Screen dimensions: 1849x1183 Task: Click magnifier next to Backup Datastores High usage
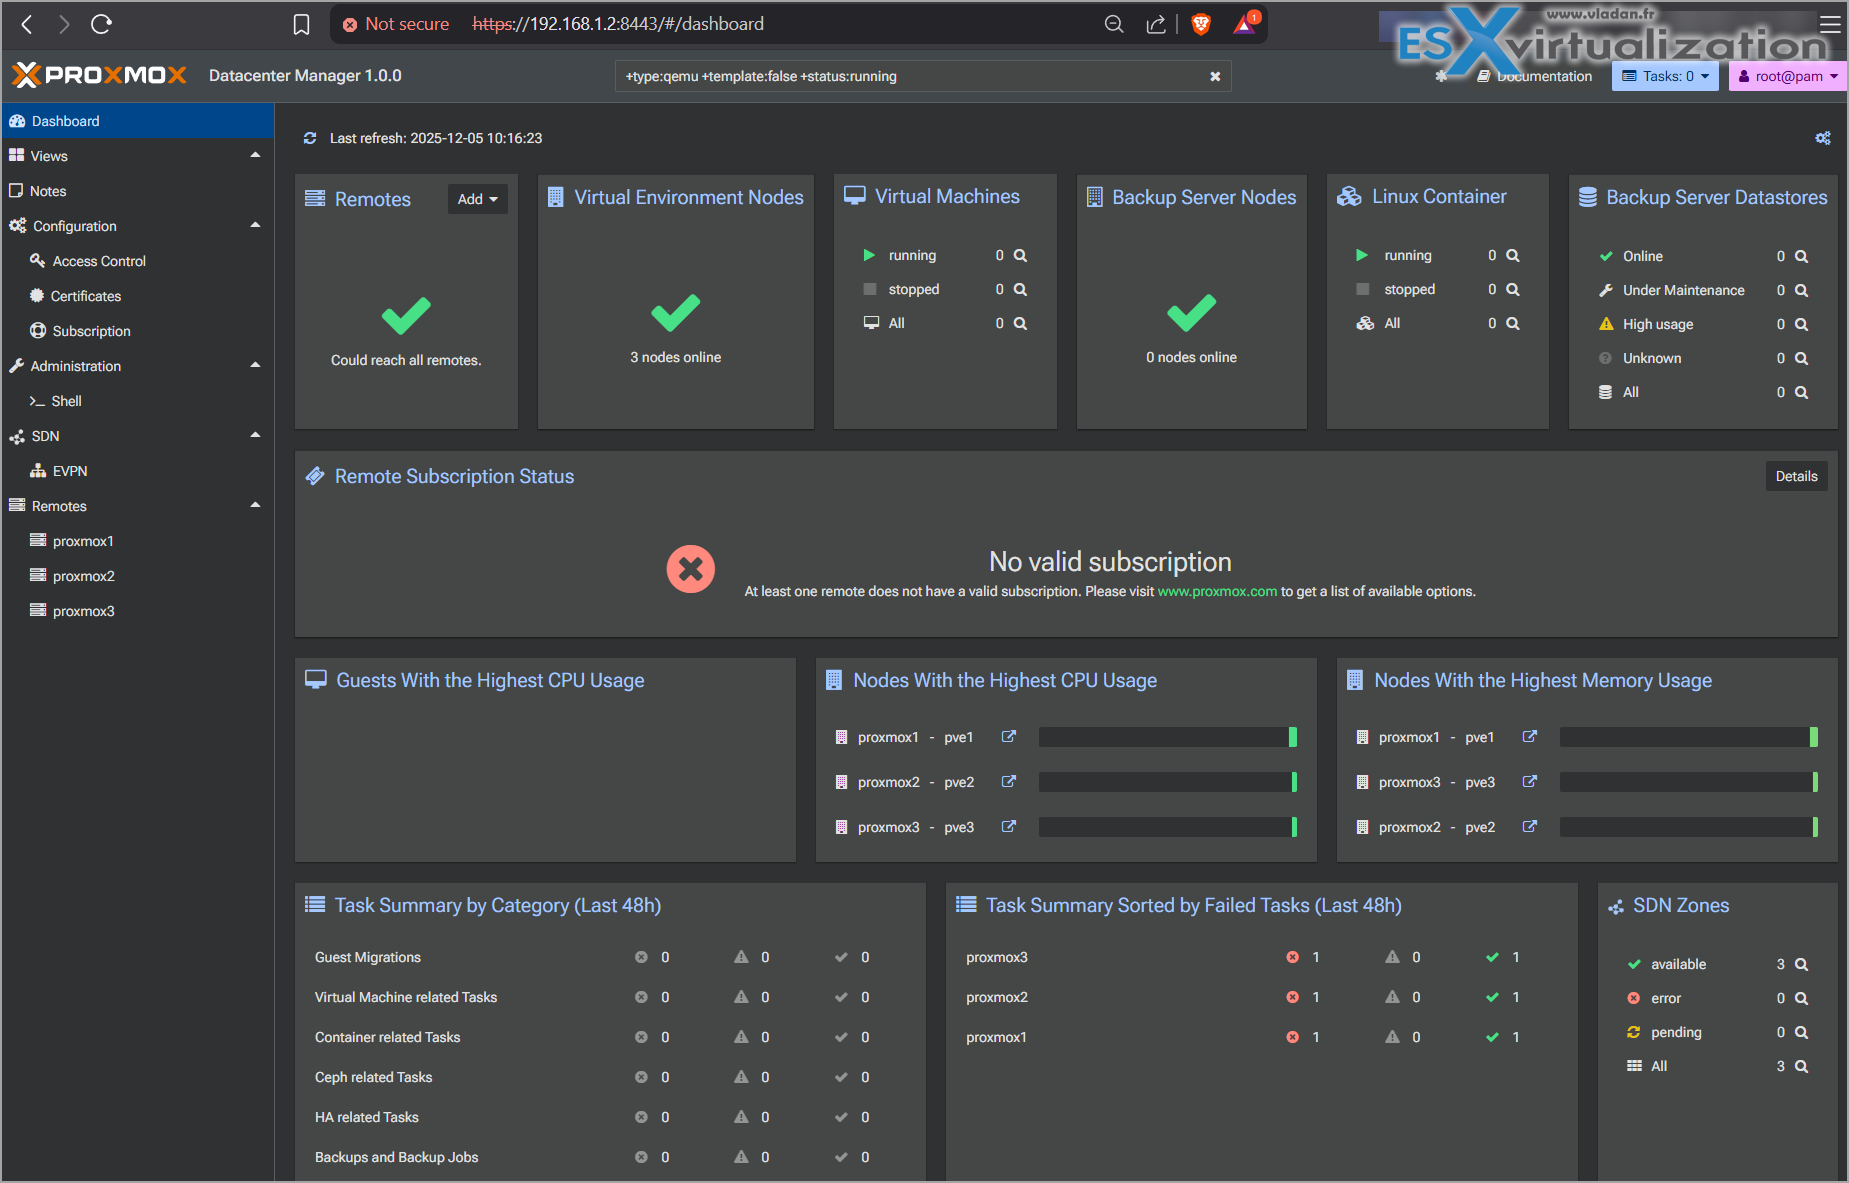pos(1801,324)
